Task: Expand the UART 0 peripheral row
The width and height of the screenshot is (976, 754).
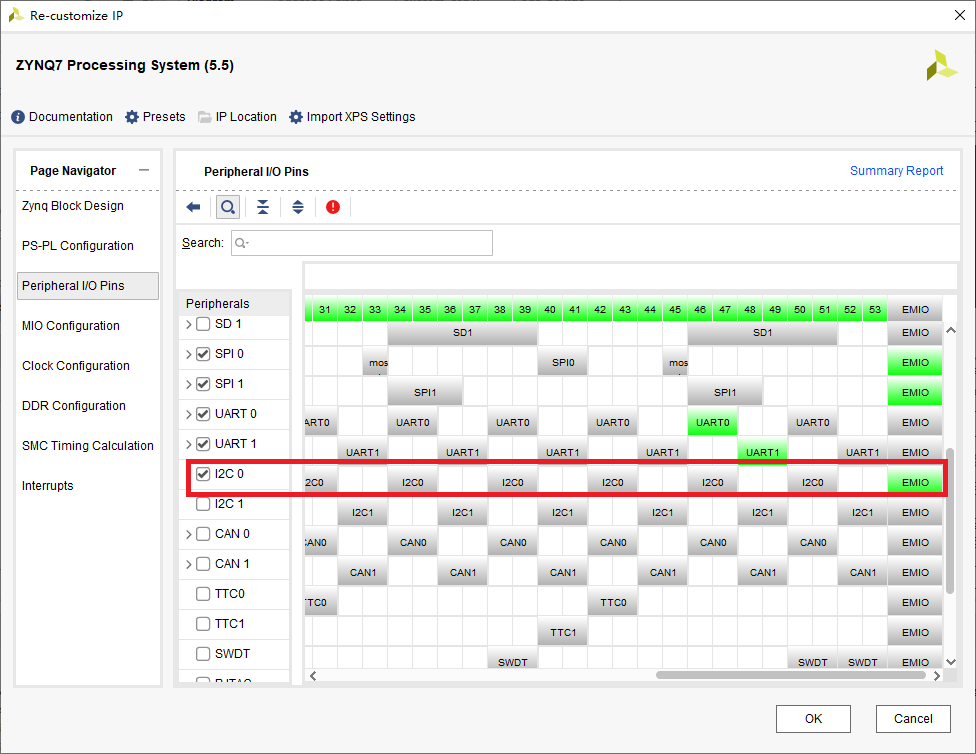Action: [189, 414]
